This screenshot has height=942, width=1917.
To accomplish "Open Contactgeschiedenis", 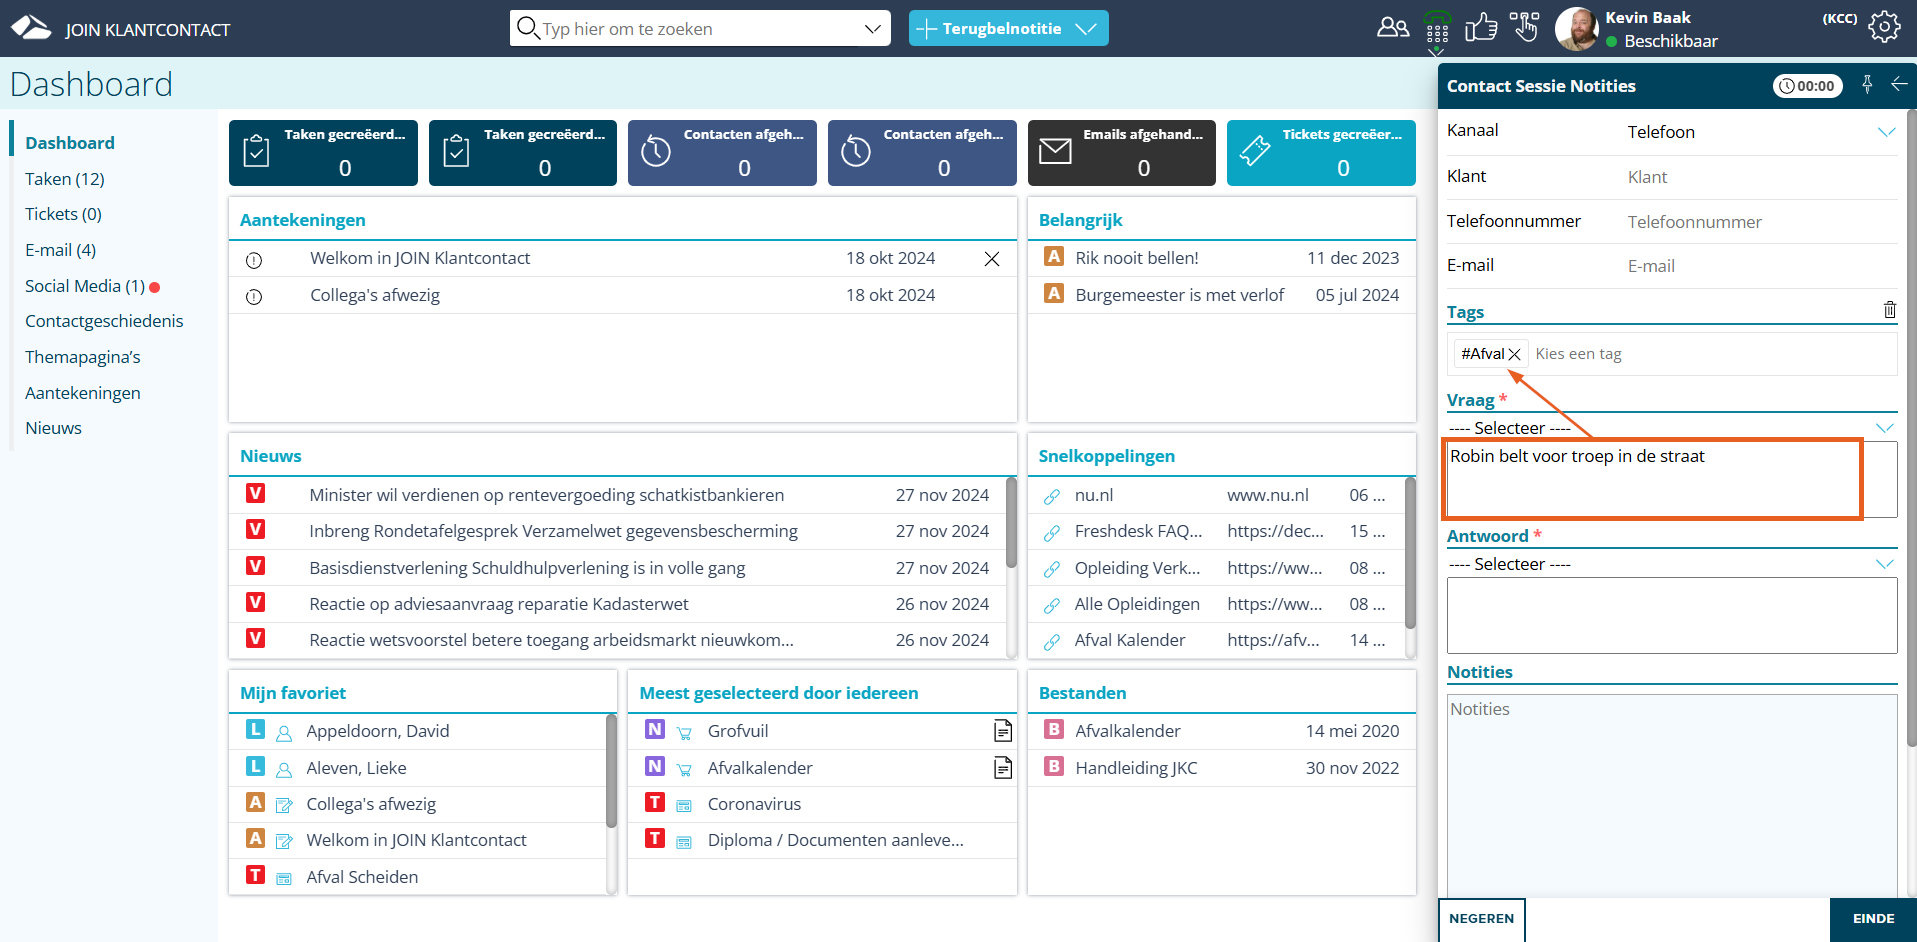I will (104, 321).
